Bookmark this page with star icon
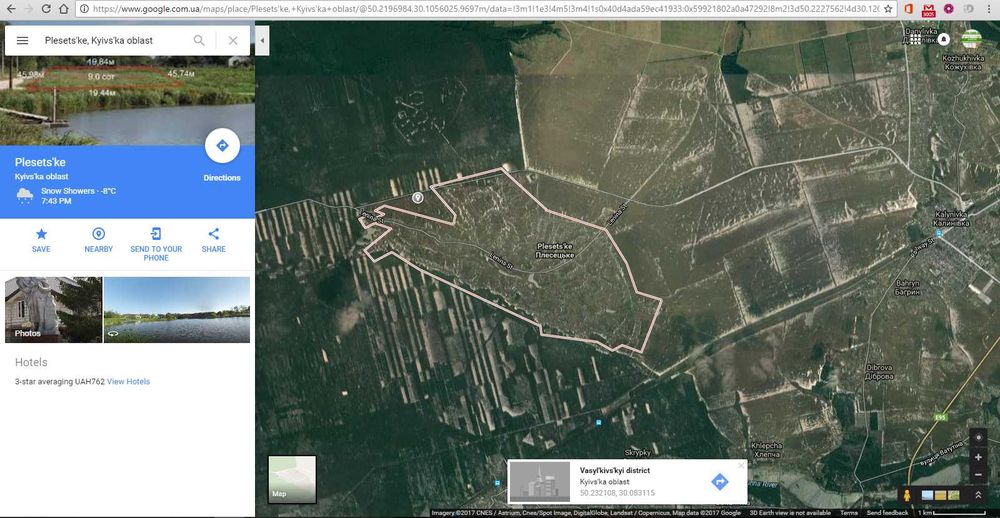Image resolution: width=1000 pixels, height=518 pixels. click(888, 9)
